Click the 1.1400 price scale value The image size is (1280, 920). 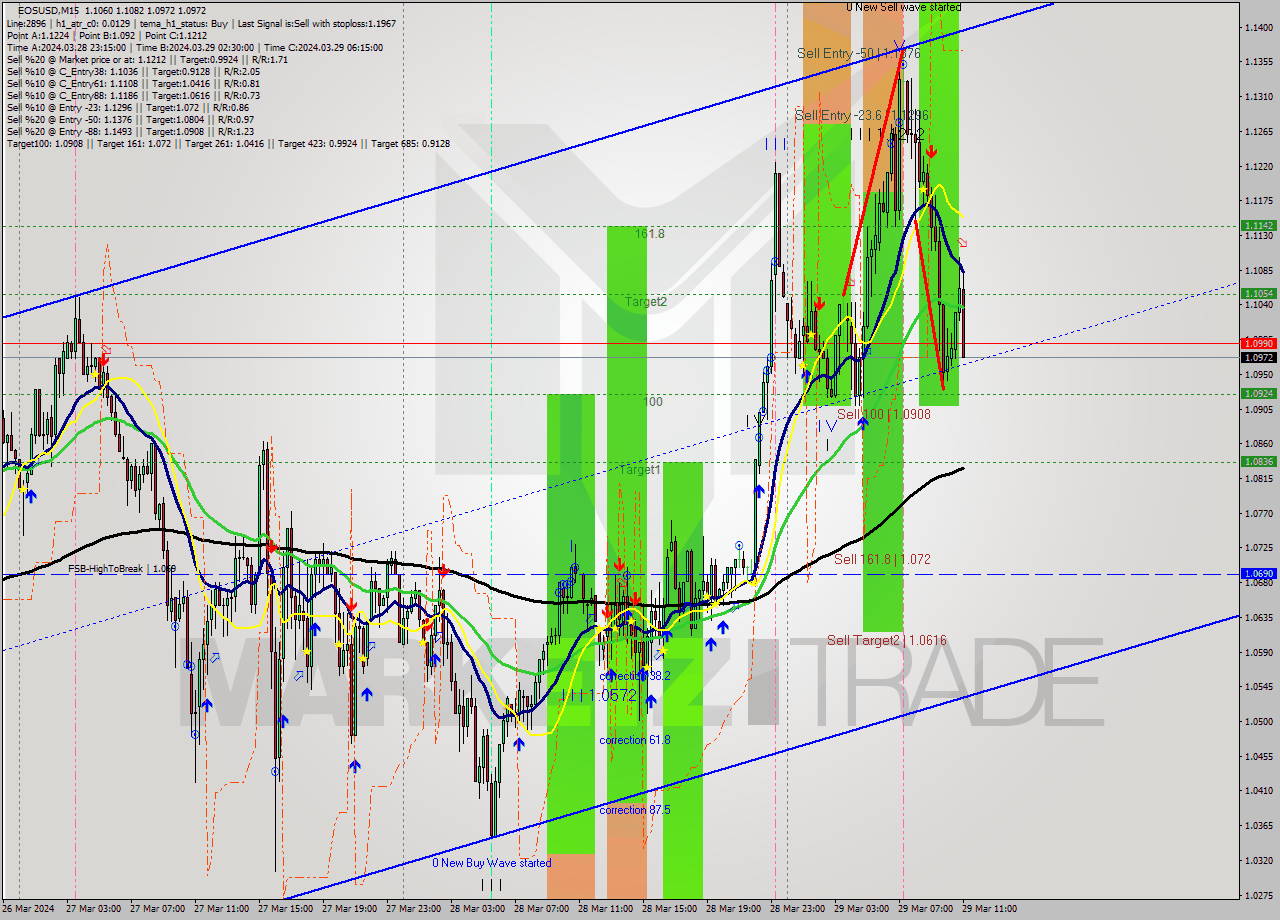click(1258, 27)
